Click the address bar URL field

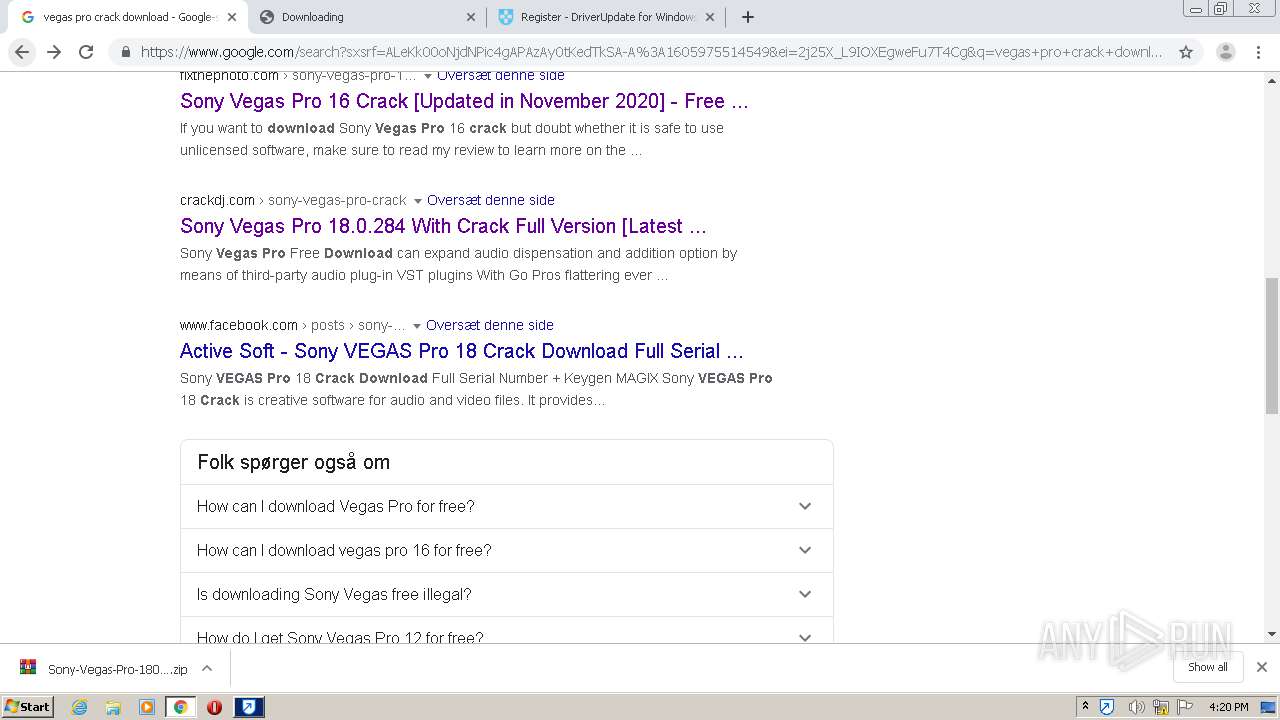coord(652,52)
